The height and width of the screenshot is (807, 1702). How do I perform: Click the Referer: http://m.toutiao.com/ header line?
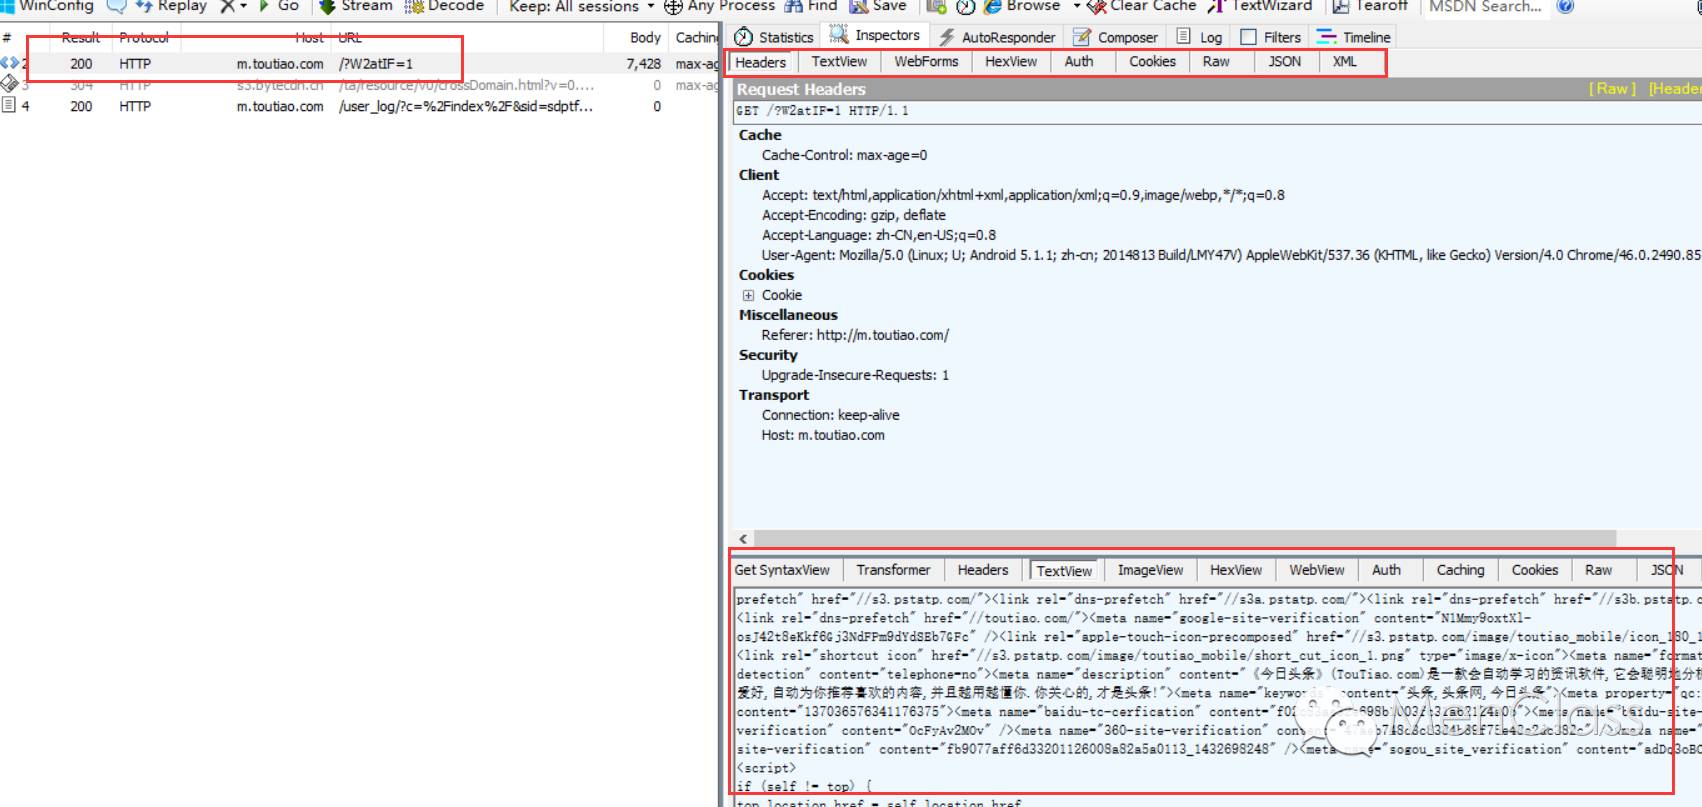coord(855,335)
